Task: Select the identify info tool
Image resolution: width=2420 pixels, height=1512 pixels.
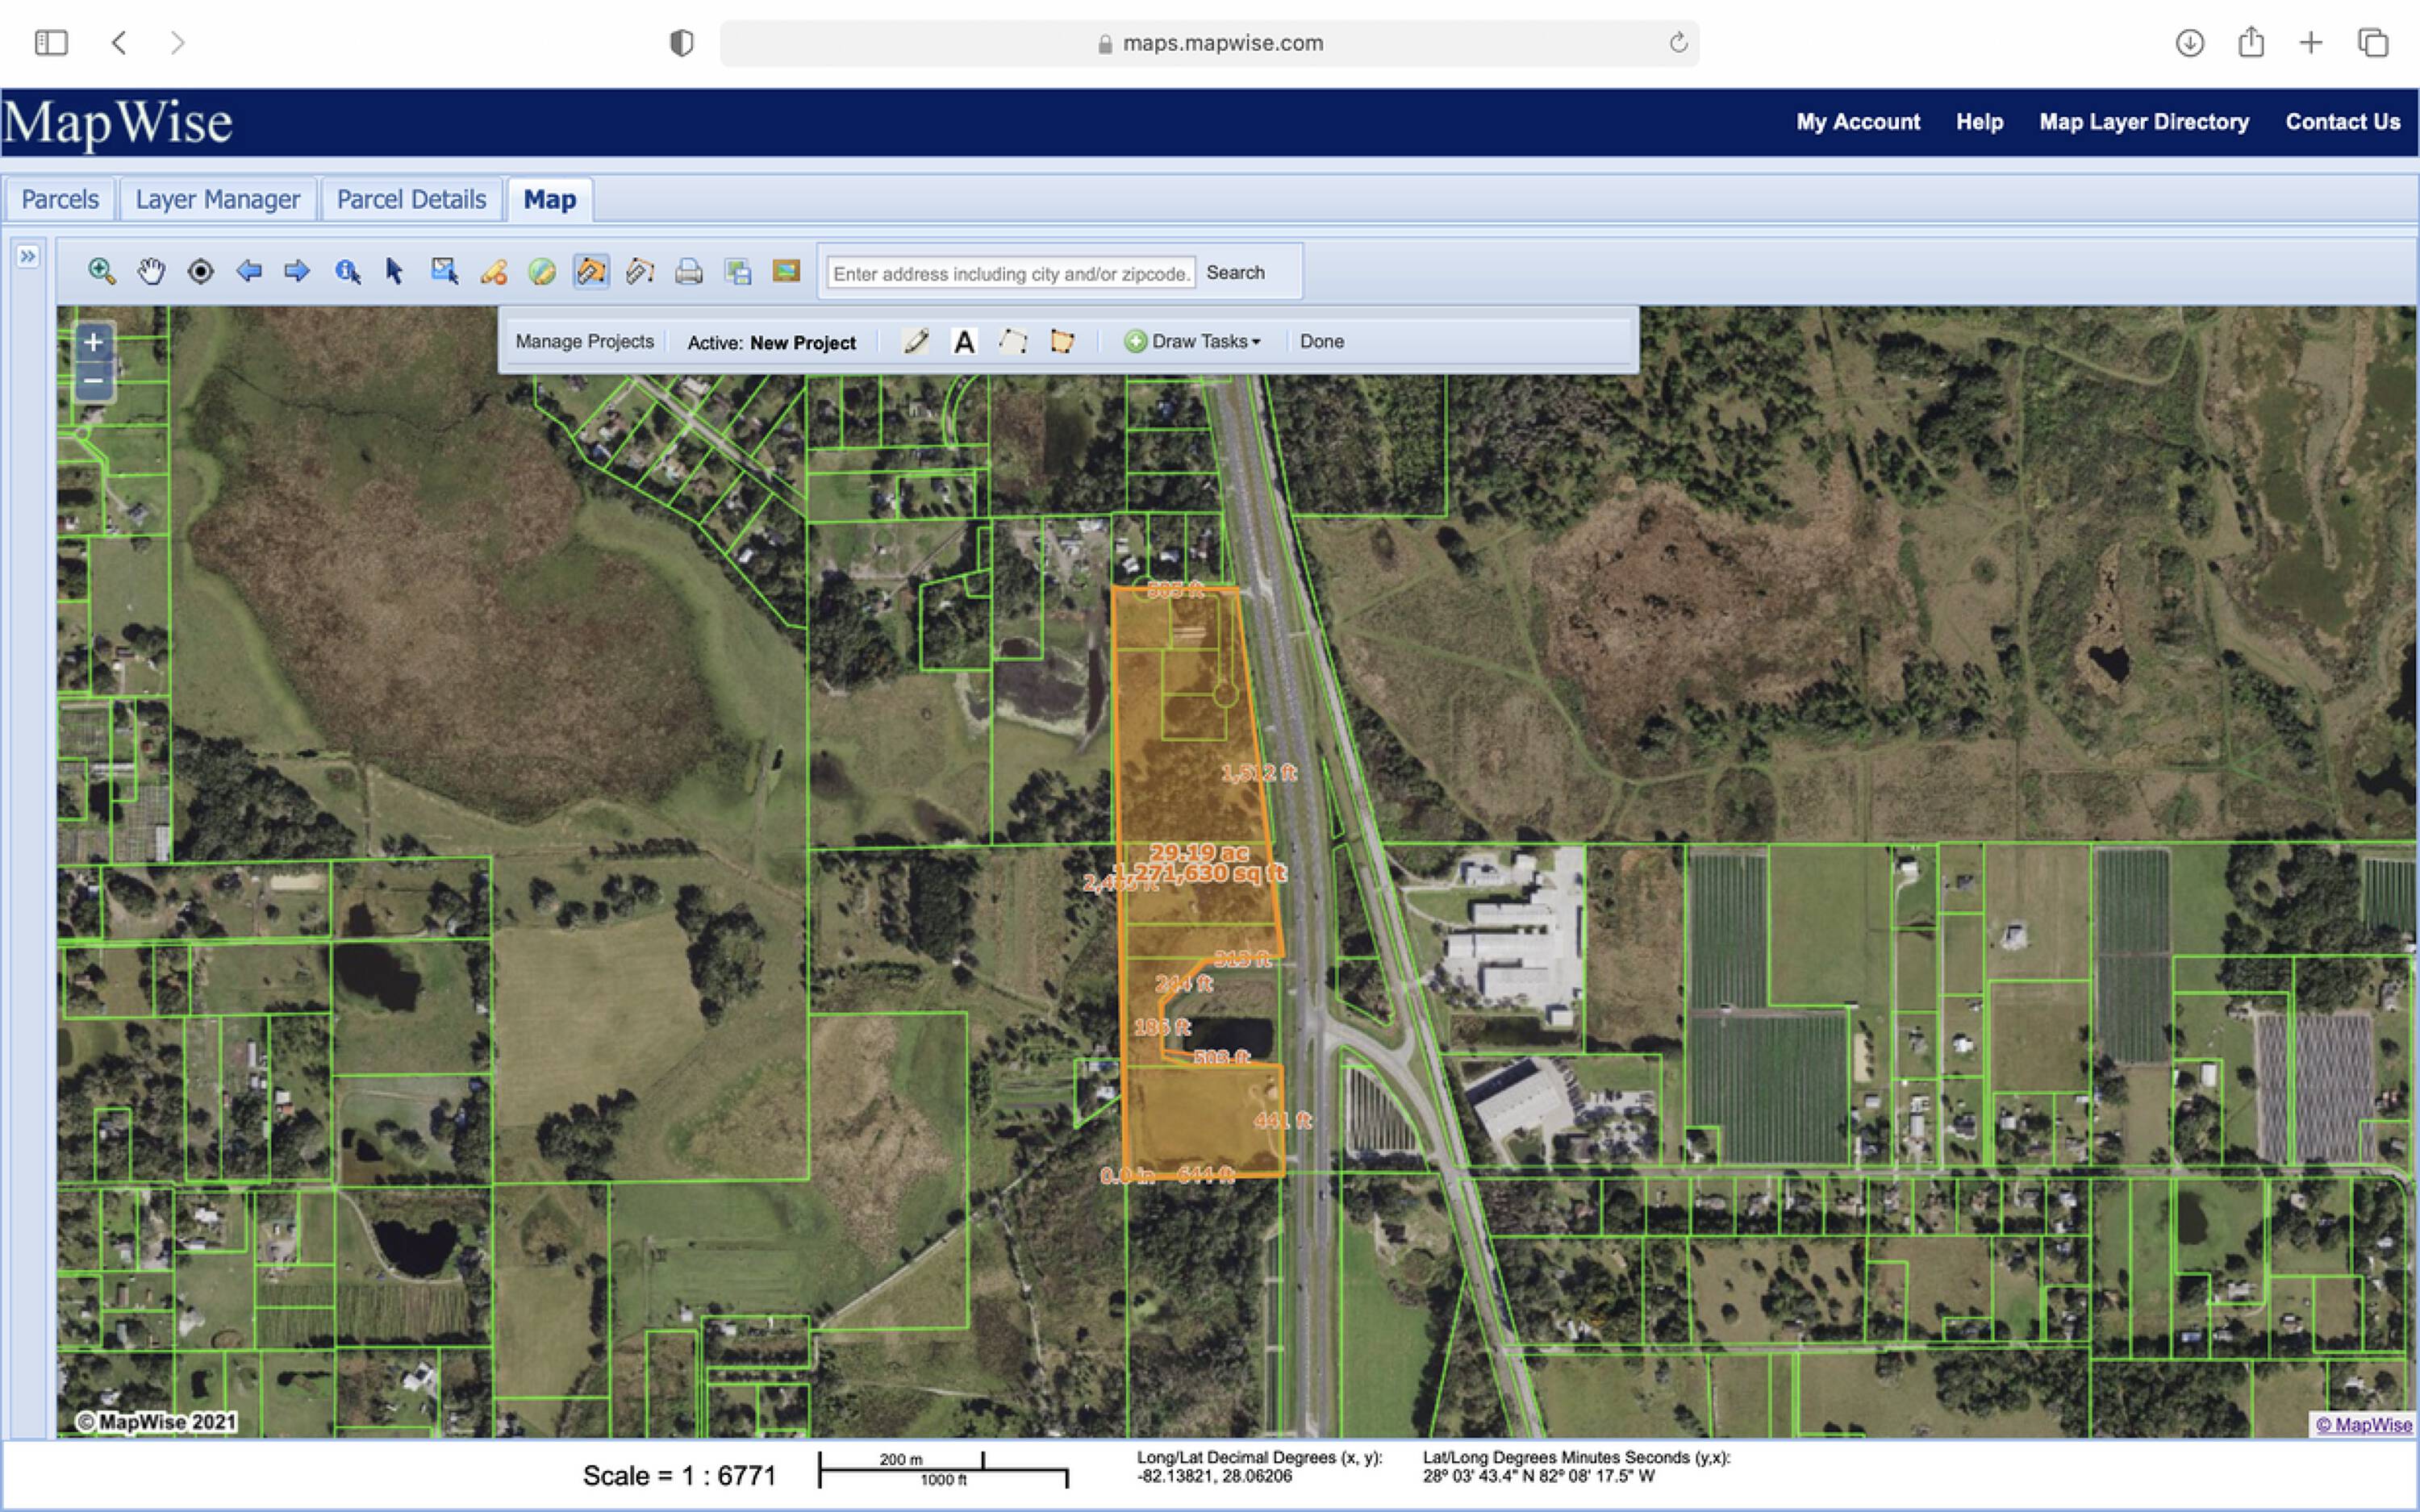Action: (347, 271)
